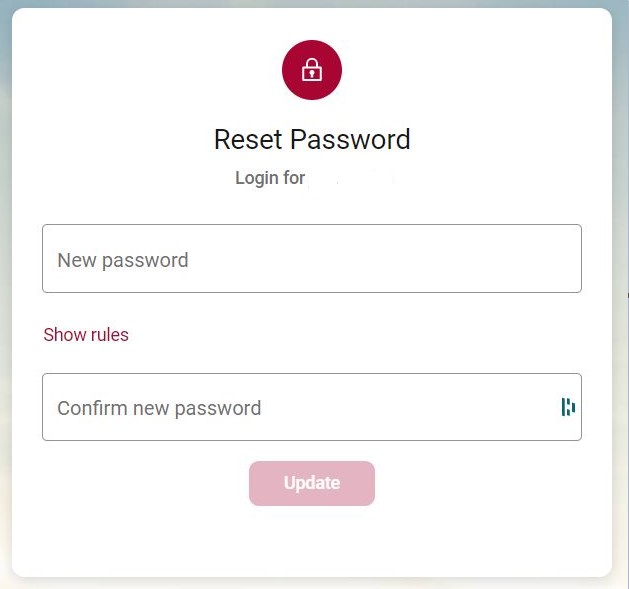Viewport: 629px width, 589px height.
Task: Click the hidden username area after "Login for"
Action: tap(351, 179)
